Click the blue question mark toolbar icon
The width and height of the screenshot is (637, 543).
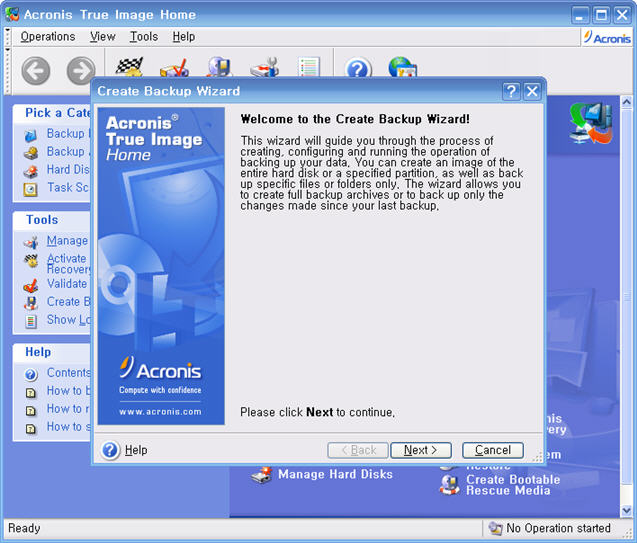[x=358, y=68]
